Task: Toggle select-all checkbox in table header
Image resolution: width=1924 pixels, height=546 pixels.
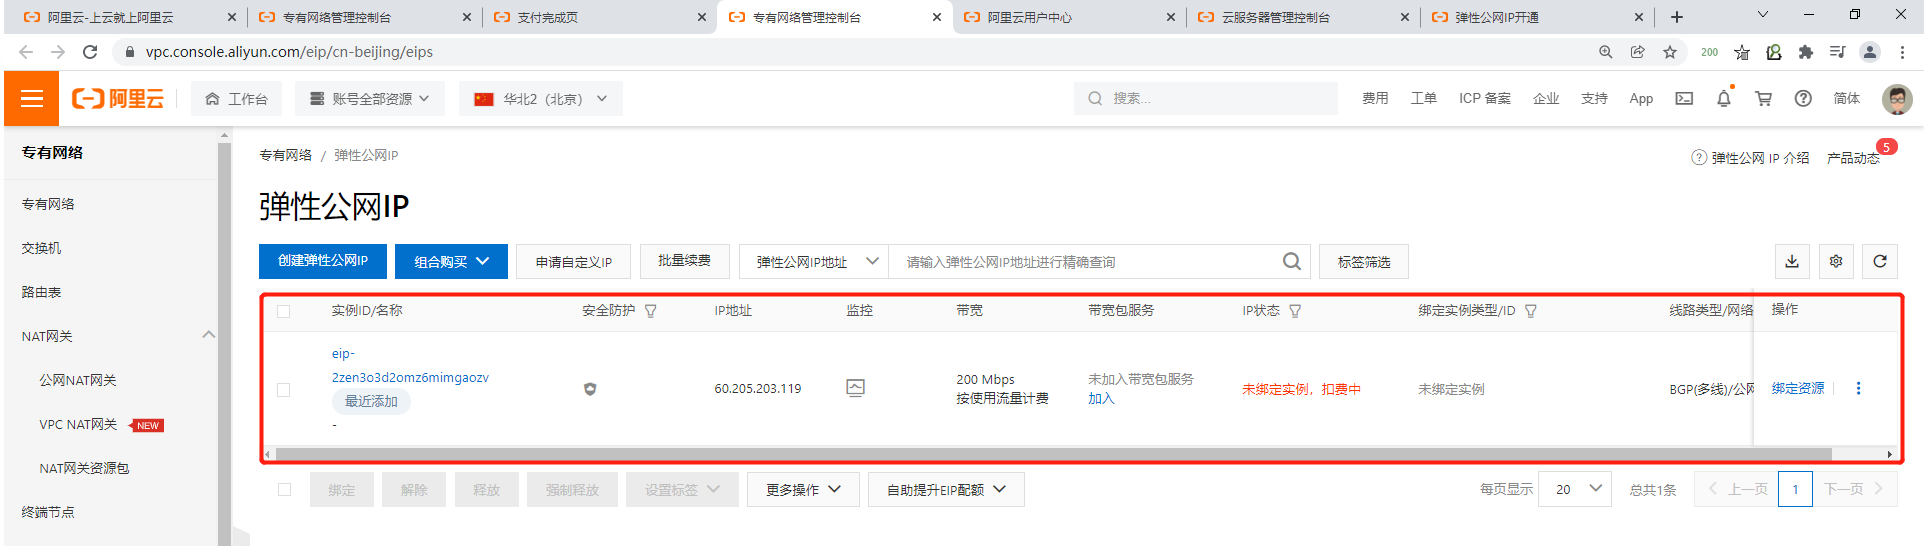Action: click(x=284, y=311)
